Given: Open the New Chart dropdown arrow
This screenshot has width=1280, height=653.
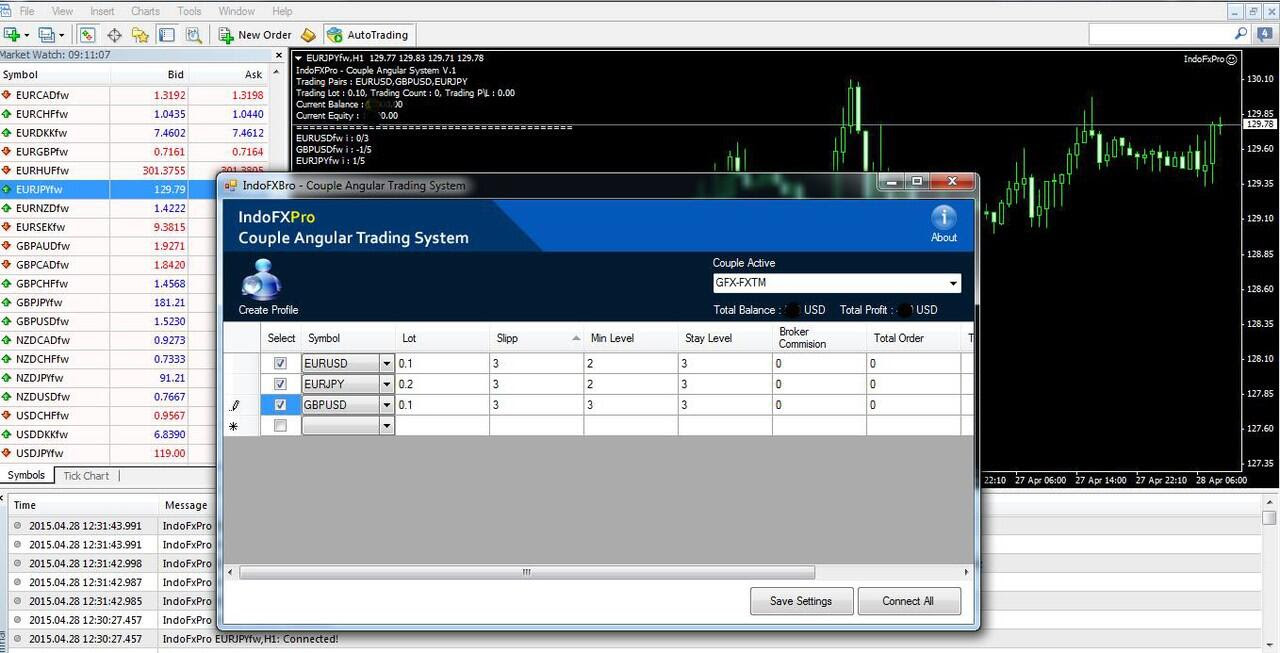Looking at the screenshot, I should click(x=27, y=36).
